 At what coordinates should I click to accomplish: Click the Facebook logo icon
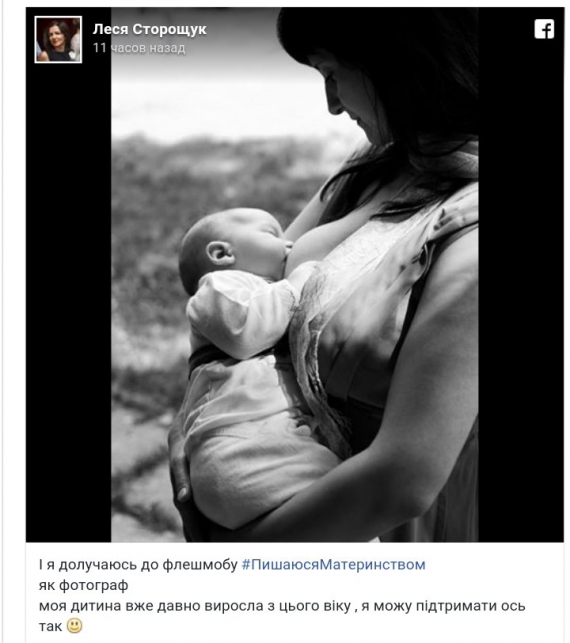tap(544, 29)
